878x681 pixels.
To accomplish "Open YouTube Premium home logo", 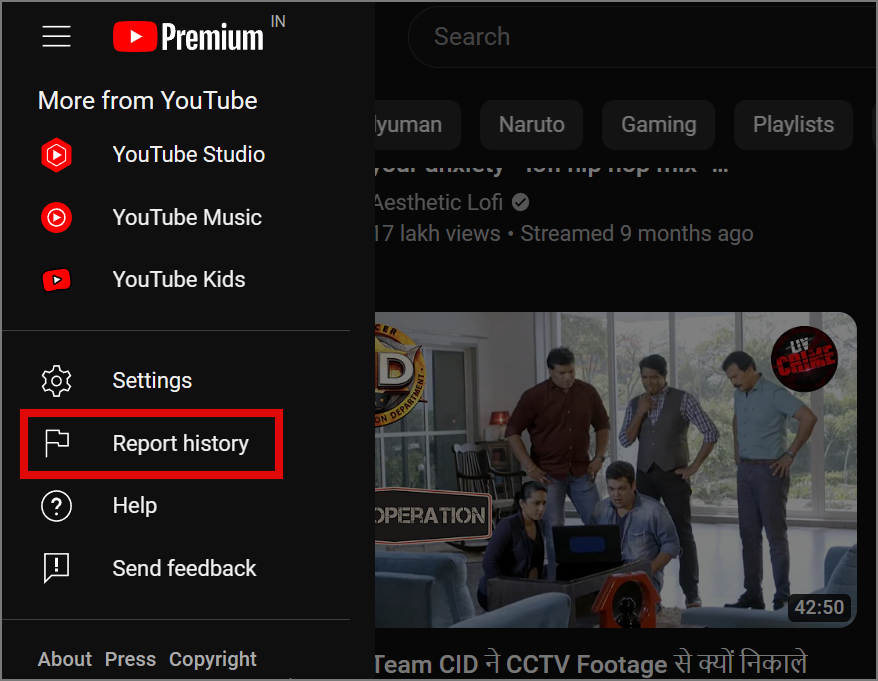I will coord(188,37).
